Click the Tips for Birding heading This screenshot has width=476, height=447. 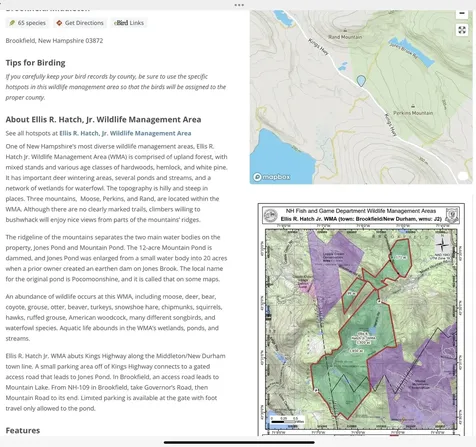[35, 63]
